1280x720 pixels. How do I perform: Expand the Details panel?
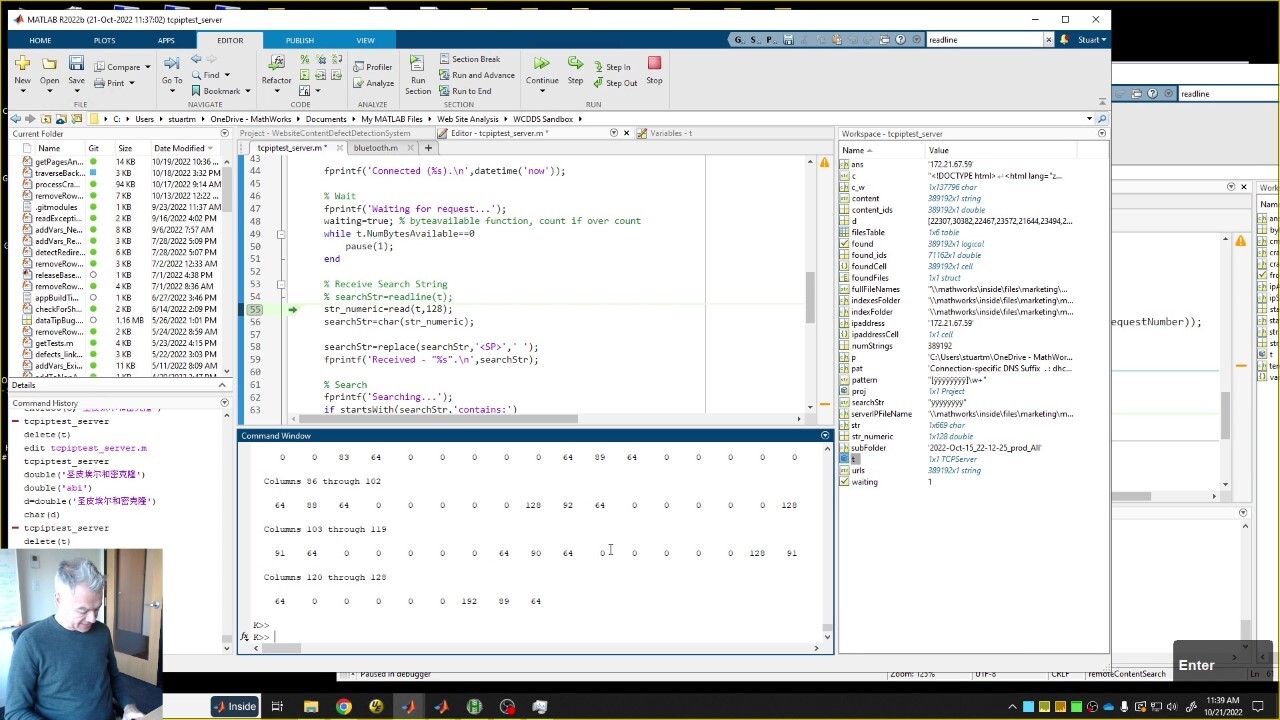pyautogui.click(x=224, y=385)
